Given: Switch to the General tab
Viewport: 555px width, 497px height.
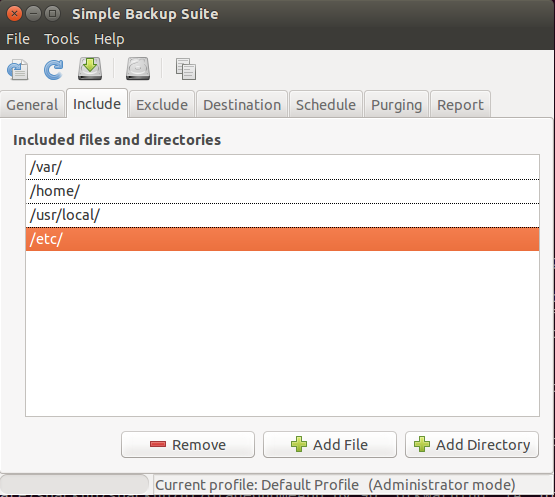Looking at the screenshot, I should (x=32, y=104).
